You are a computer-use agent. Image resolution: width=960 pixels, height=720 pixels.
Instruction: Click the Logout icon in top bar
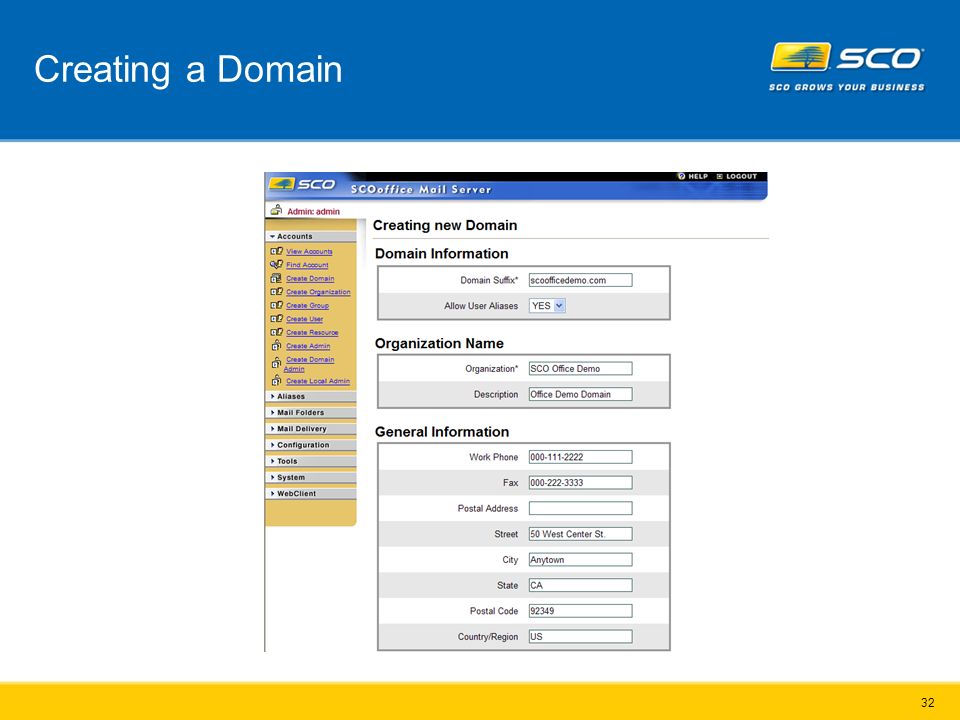pyautogui.click(x=720, y=176)
